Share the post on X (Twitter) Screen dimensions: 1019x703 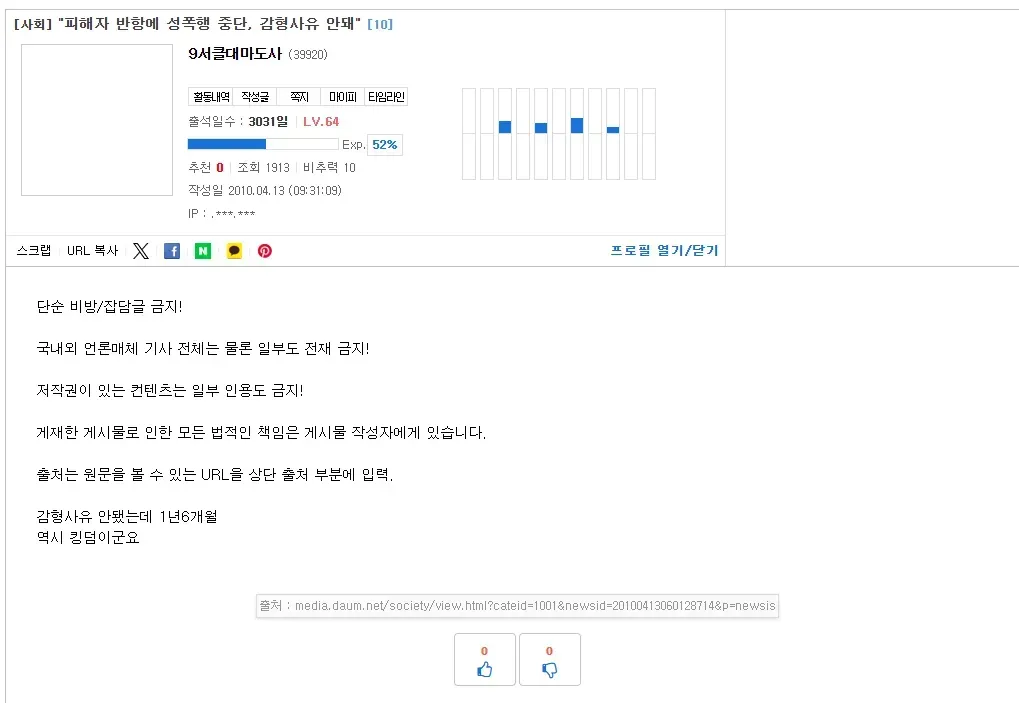point(141,251)
